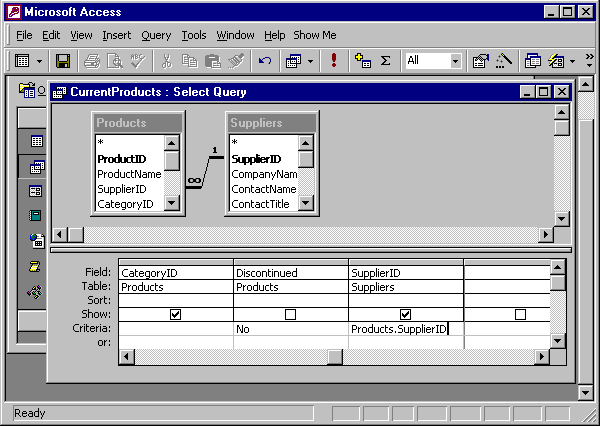The height and width of the screenshot is (426, 600).
Task: Click the Database Window toolbar icon
Action: 533,61
